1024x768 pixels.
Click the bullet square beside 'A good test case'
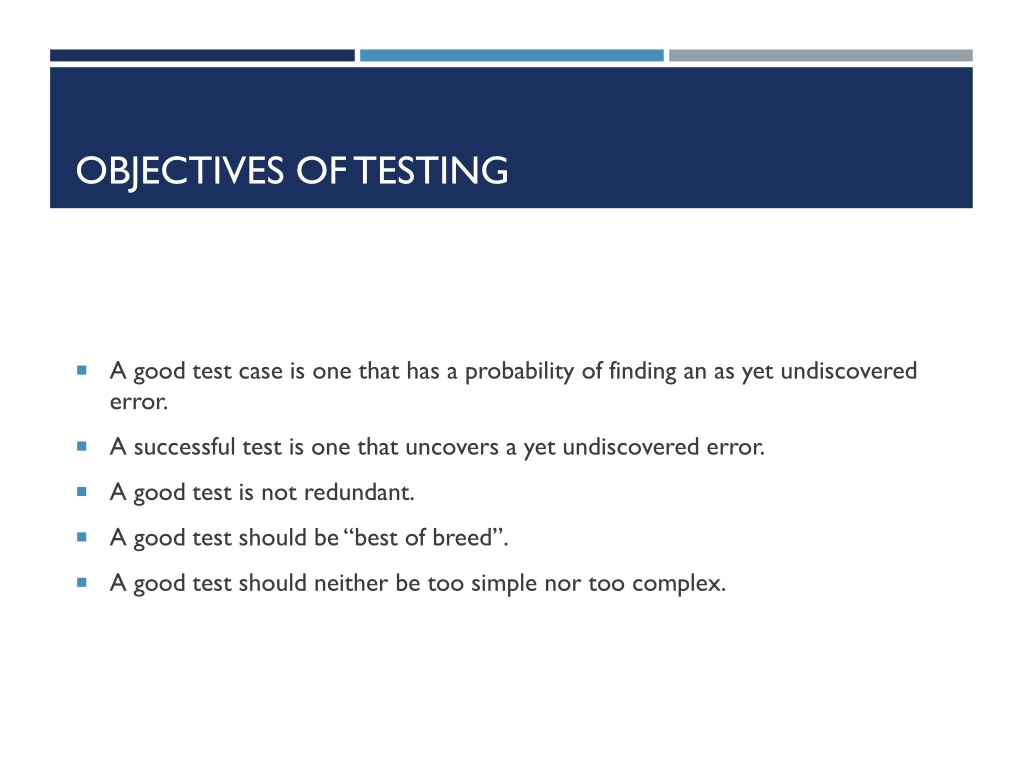pyautogui.click(x=82, y=370)
